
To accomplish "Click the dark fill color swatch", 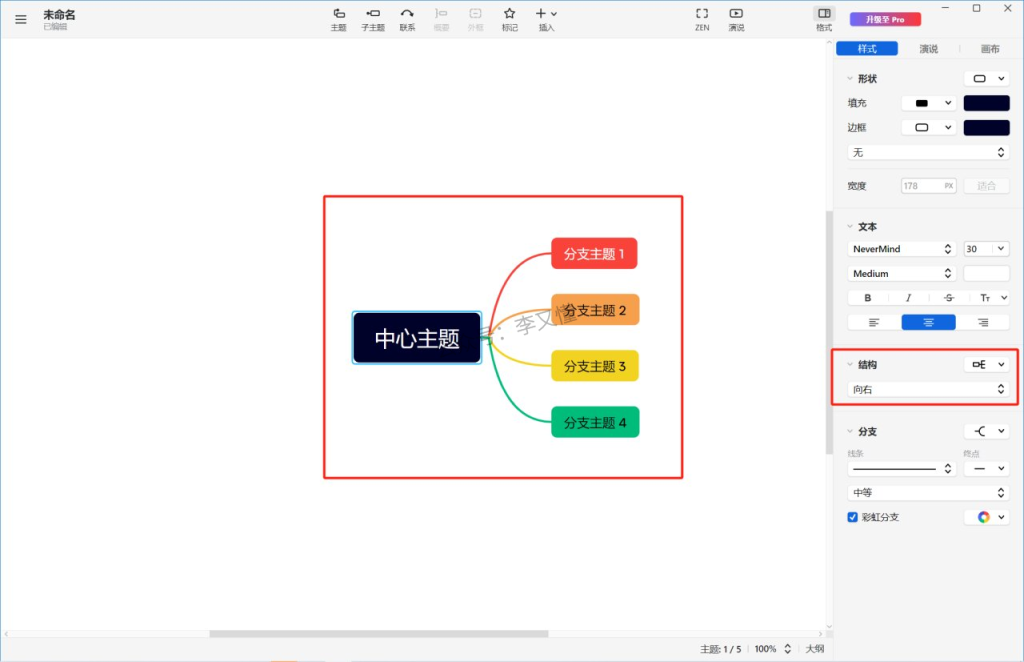I will pyautogui.click(x=986, y=103).
